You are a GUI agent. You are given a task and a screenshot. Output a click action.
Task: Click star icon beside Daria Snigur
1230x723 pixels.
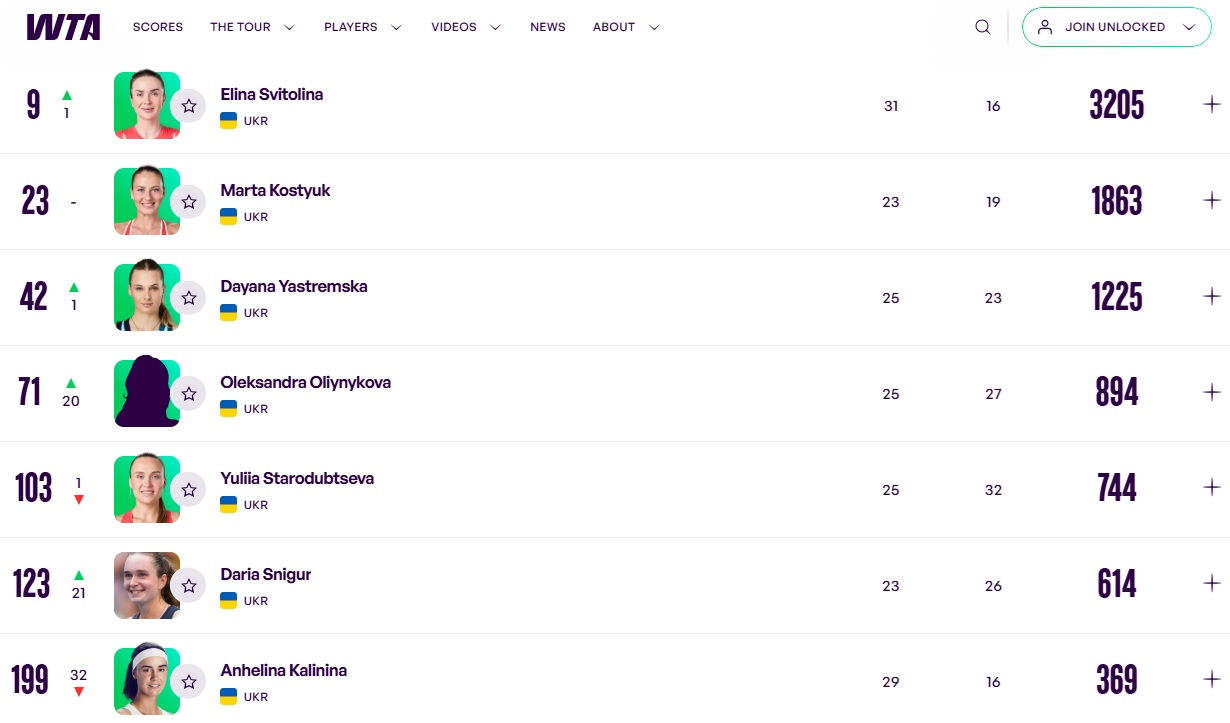[x=188, y=586]
